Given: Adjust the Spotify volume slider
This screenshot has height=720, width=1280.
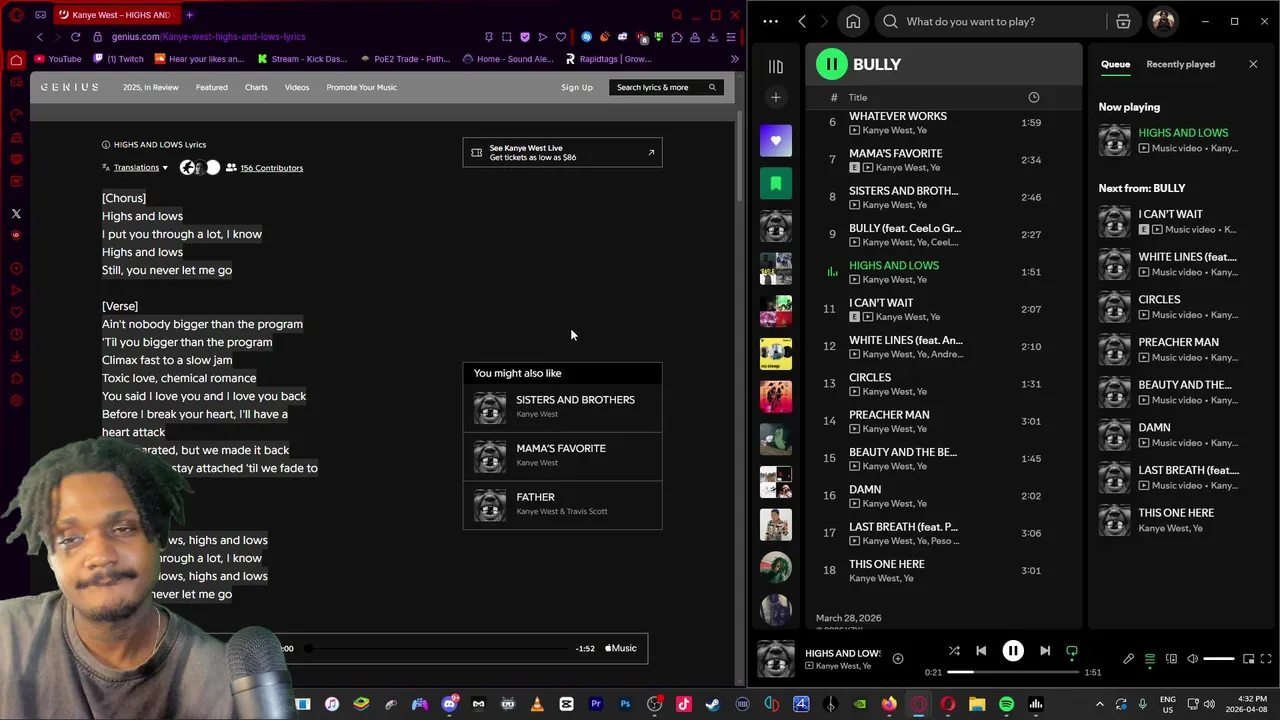Looking at the screenshot, I should tap(1218, 659).
